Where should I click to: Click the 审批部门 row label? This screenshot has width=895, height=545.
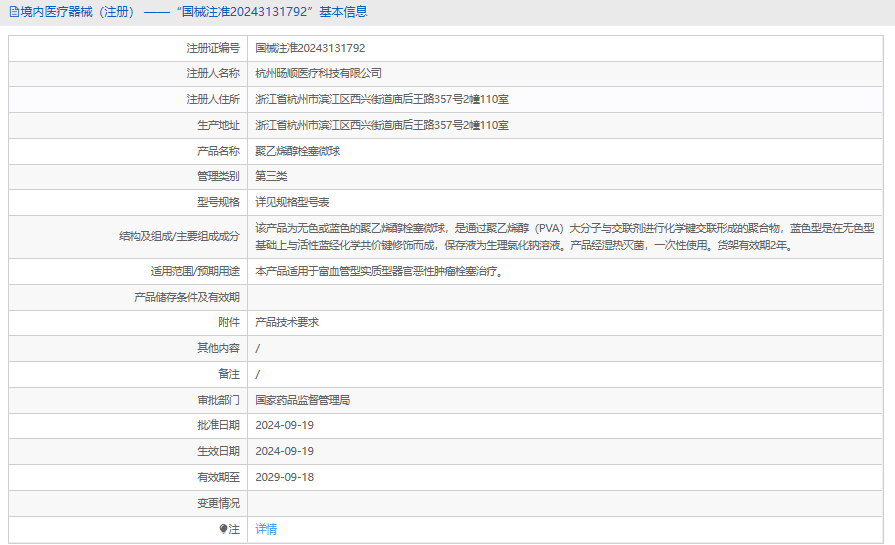219,400
